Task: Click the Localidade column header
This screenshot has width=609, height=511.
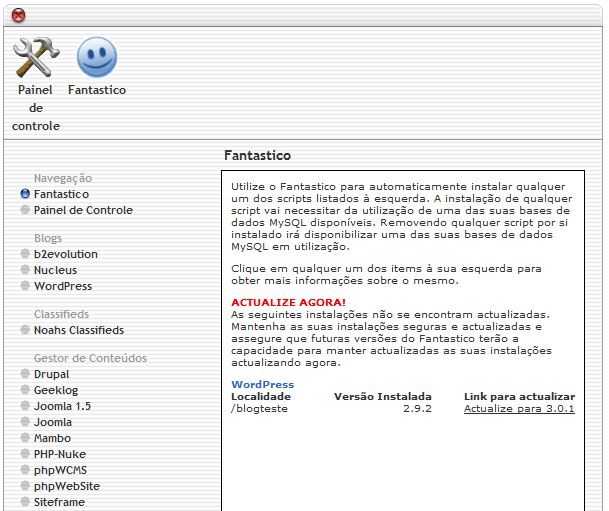Action: 261,396
